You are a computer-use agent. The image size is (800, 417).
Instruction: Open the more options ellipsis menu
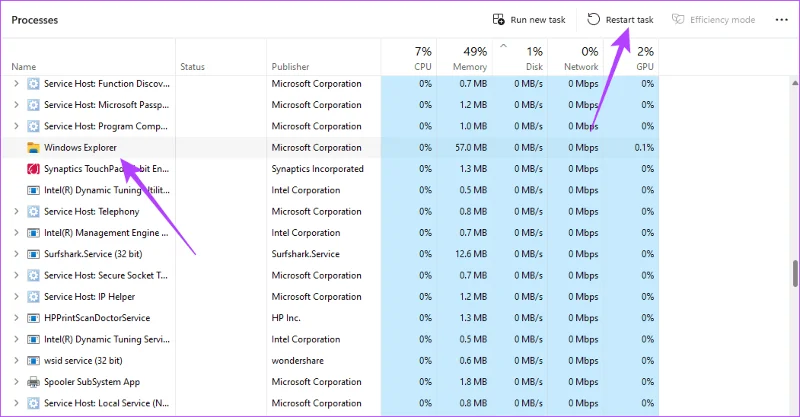click(782, 20)
